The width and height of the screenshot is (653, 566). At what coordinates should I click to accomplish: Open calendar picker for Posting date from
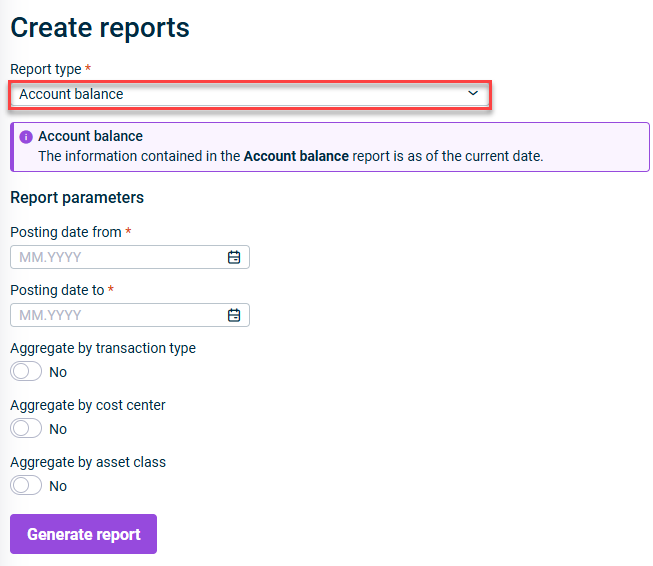(234, 257)
